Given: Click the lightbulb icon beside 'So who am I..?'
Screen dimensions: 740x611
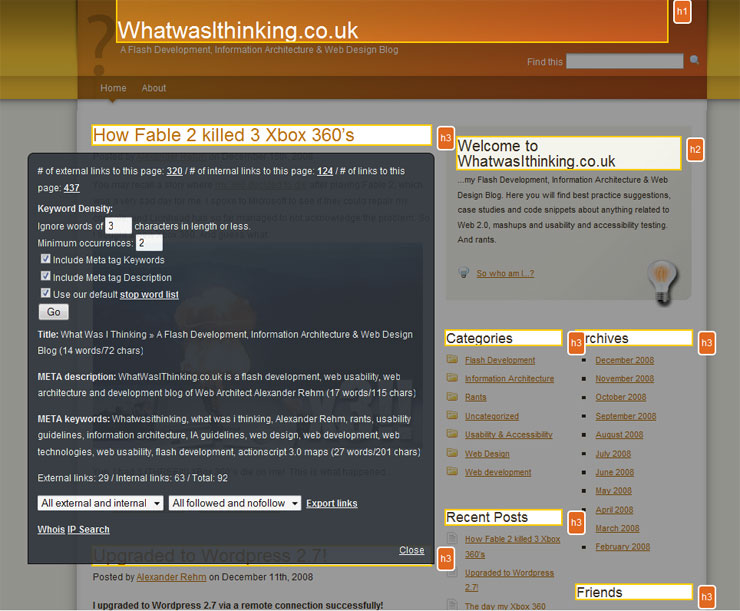Looking at the screenshot, I should click(x=463, y=272).
